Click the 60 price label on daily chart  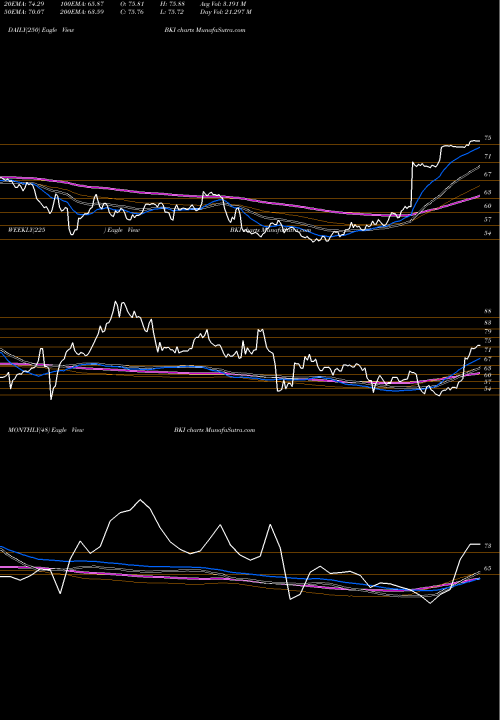coord(488,206)
